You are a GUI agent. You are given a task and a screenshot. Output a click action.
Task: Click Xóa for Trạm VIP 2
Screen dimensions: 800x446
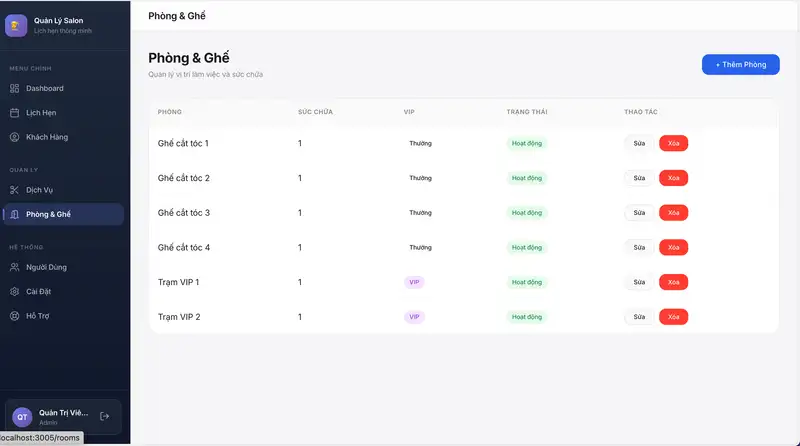click(x=673, y=317)
